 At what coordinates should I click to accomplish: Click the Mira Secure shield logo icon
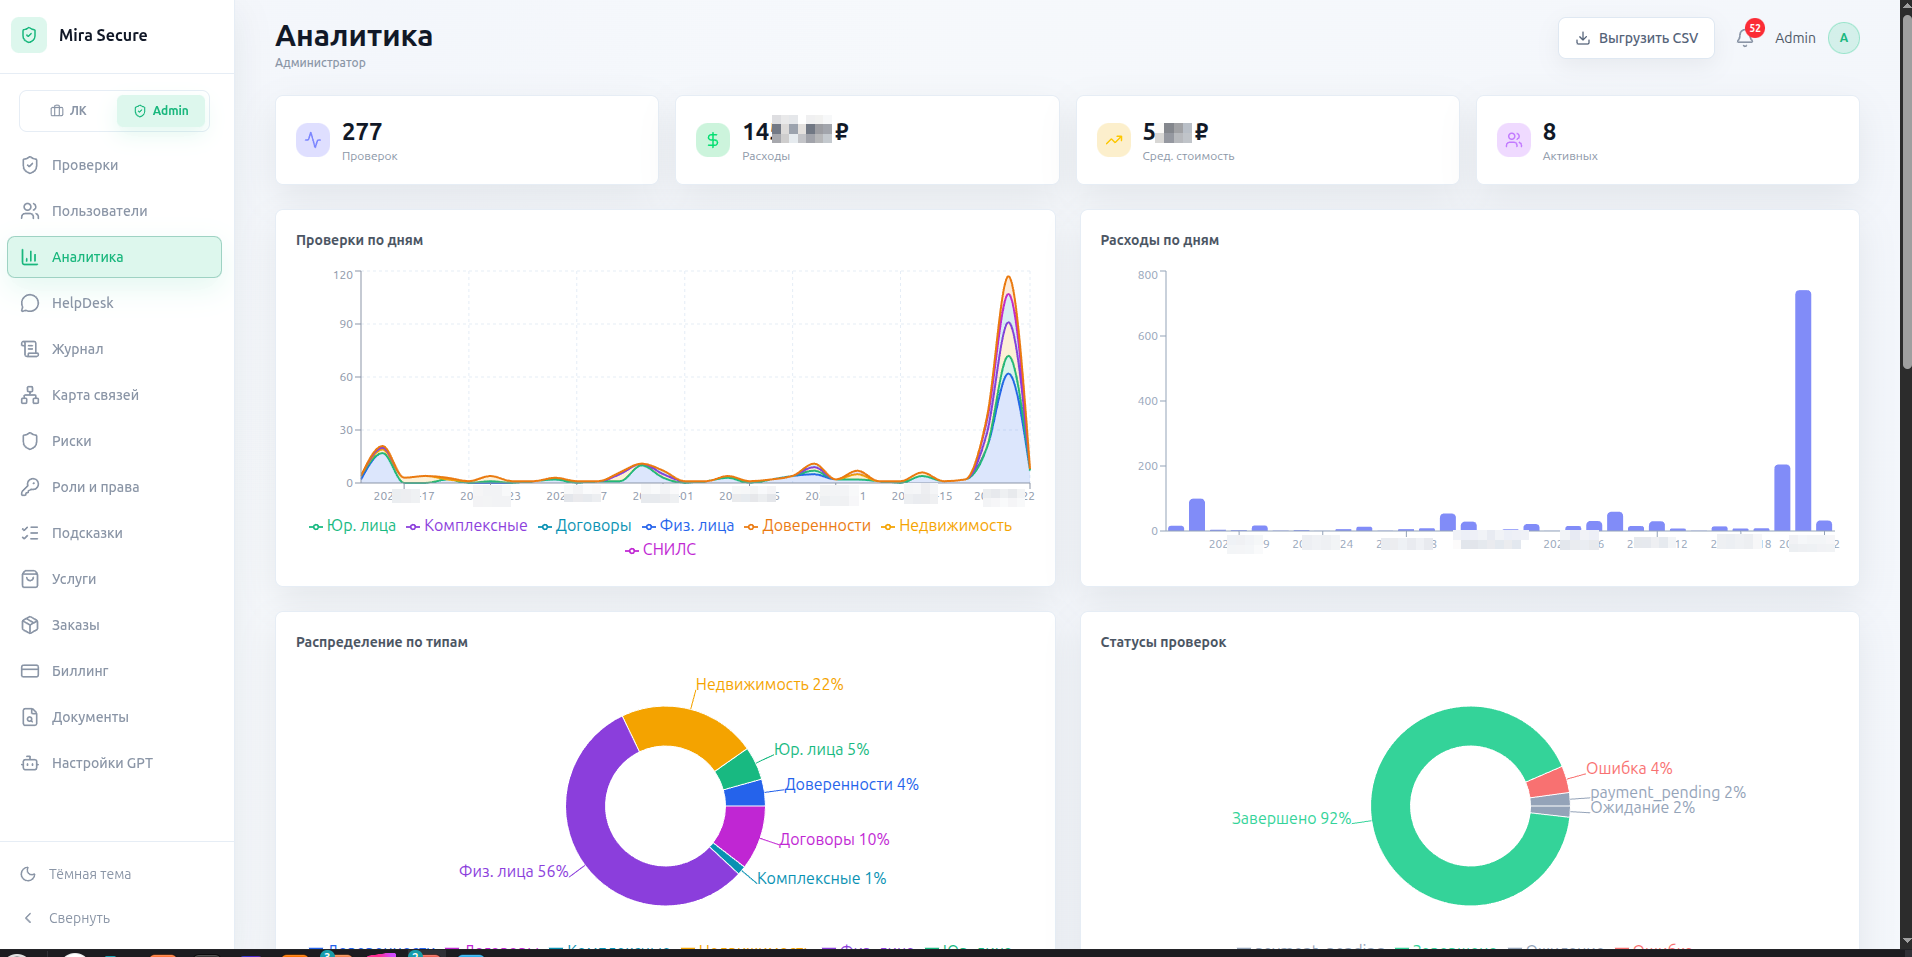click(29, 35)
